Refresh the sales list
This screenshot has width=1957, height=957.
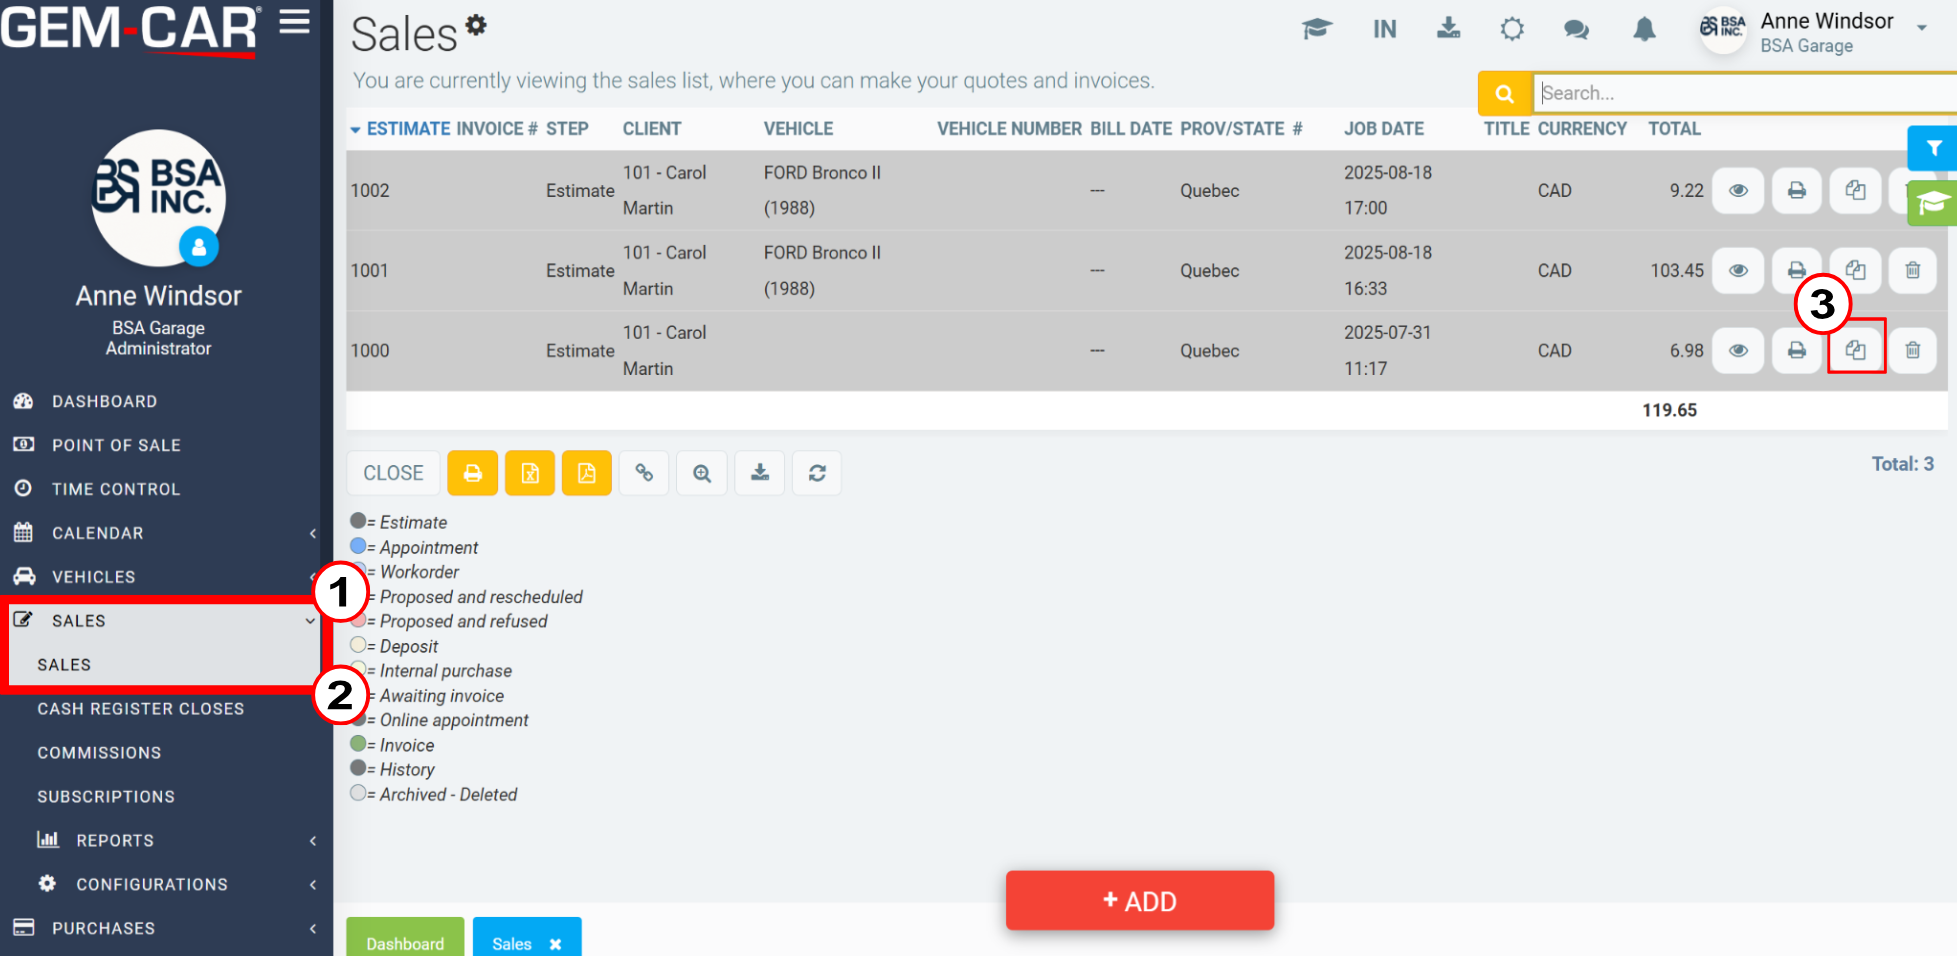point(817,473)
